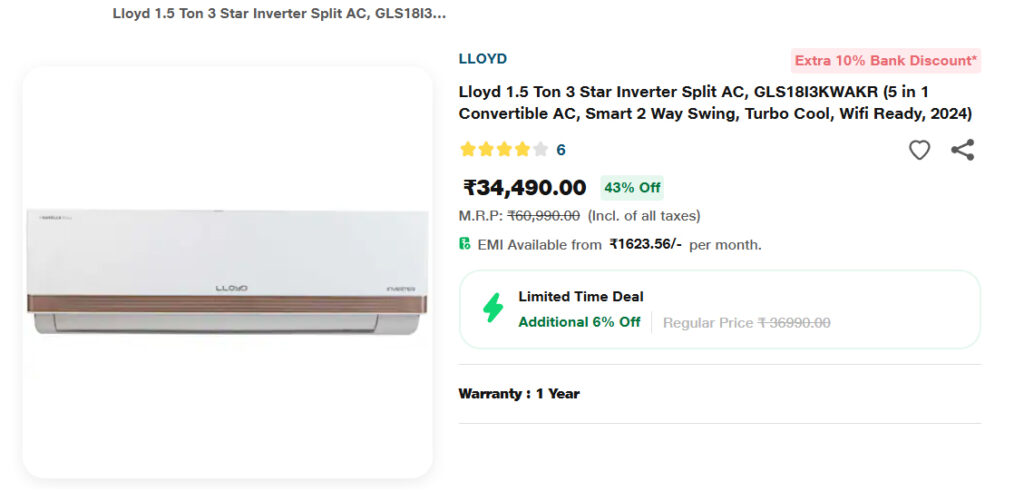This screenshot has height=491, width=1024.
Task: Click the green EMI icon
Action: coord(465,244)
